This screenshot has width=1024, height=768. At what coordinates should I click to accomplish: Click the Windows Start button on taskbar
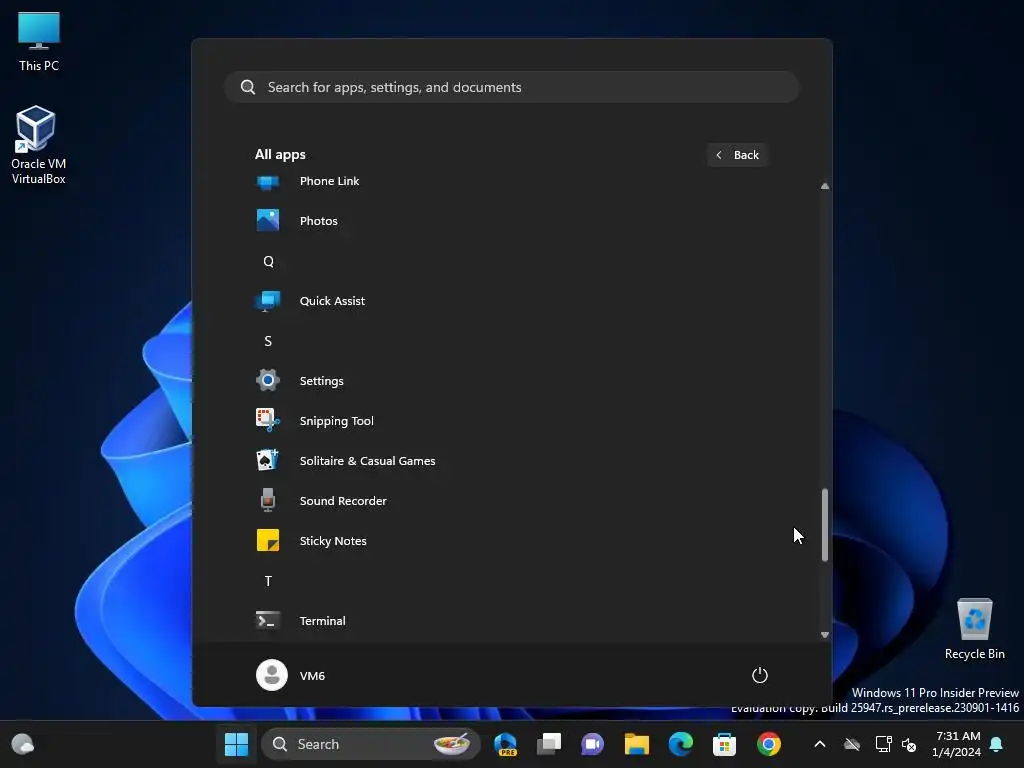[x=236, y=744]
